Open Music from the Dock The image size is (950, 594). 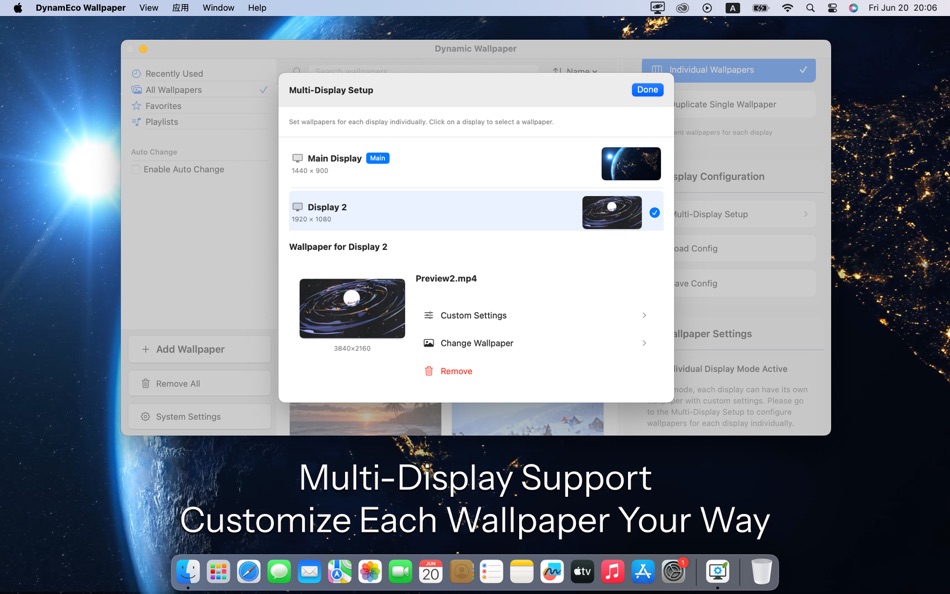[x=612, y=571]
